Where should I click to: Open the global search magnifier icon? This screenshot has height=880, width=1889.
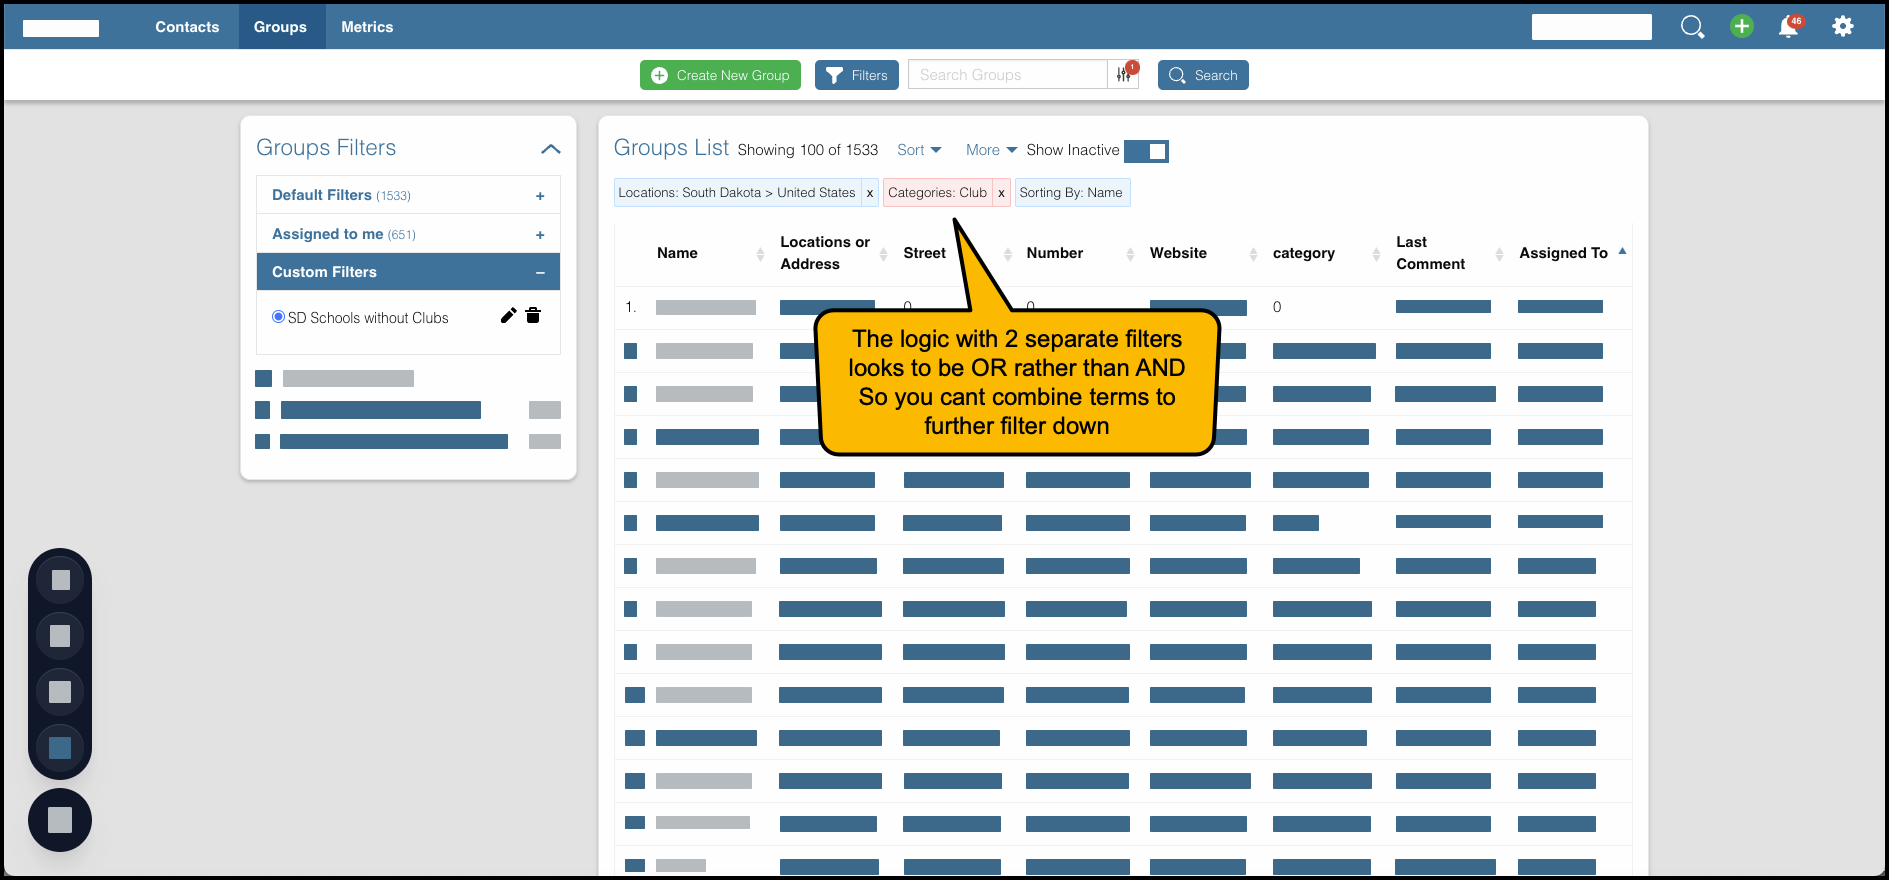pyautogui.click(x=1692, y=27)
